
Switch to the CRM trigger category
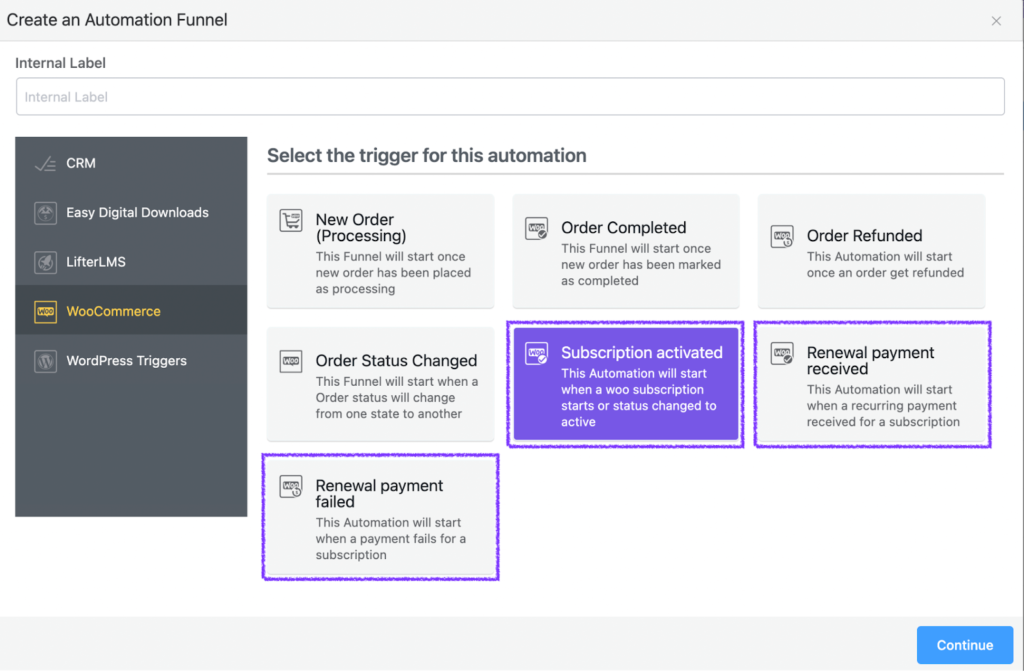tap(131, 162)
